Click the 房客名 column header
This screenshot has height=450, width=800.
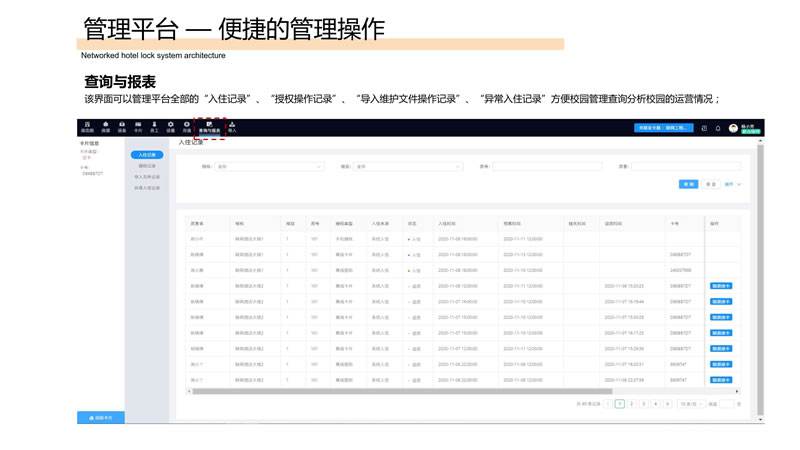(197, 224)
